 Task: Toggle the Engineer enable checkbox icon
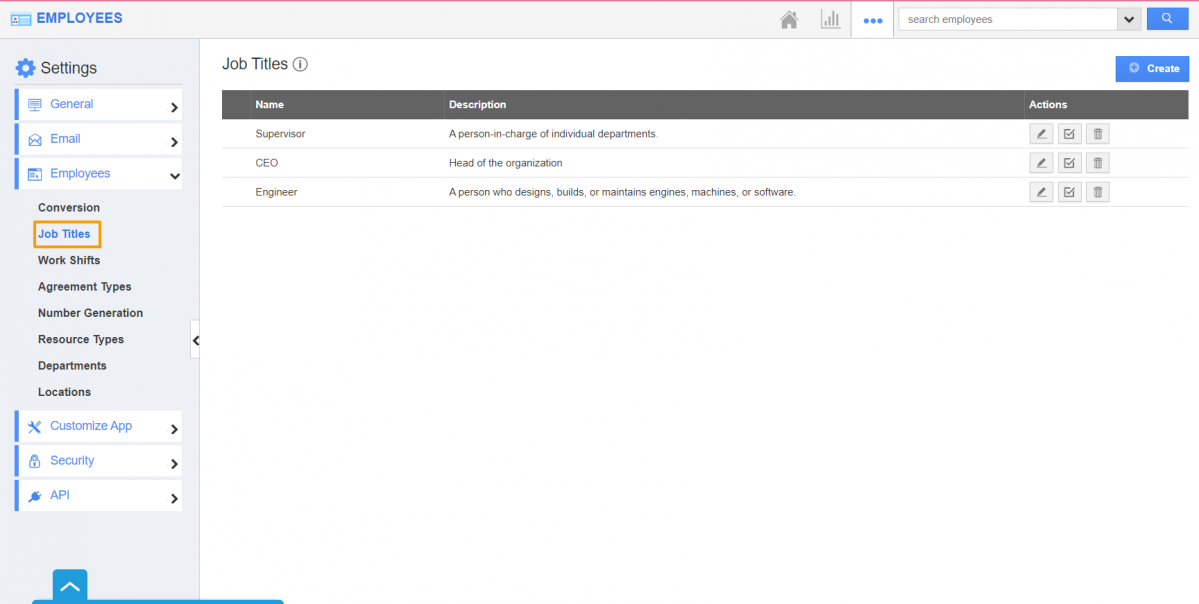pyautogui.click(x=1069, y=192)
